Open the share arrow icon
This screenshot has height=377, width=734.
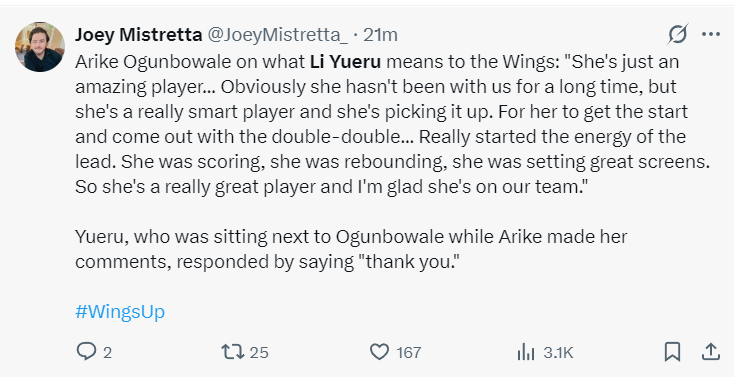(710, 352)
